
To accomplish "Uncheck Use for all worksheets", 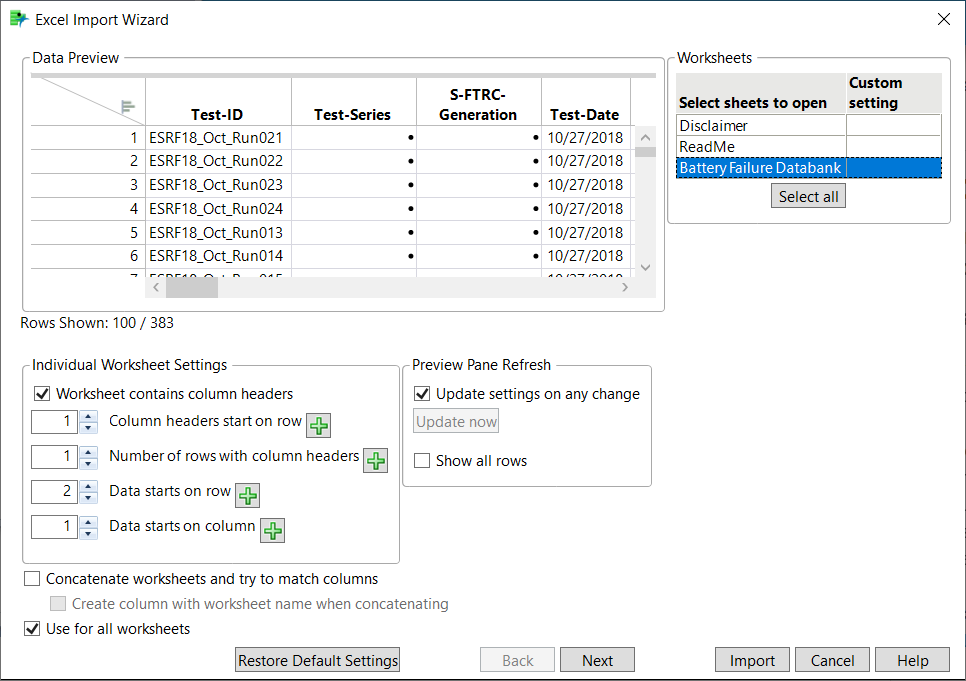I will (33, 629).
